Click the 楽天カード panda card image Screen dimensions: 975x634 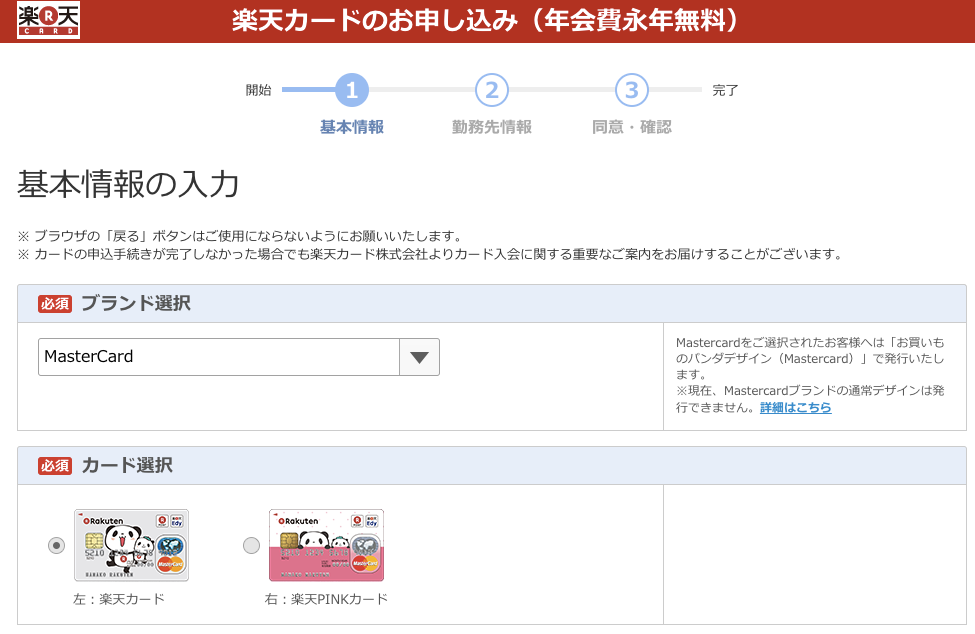point(131,545)
